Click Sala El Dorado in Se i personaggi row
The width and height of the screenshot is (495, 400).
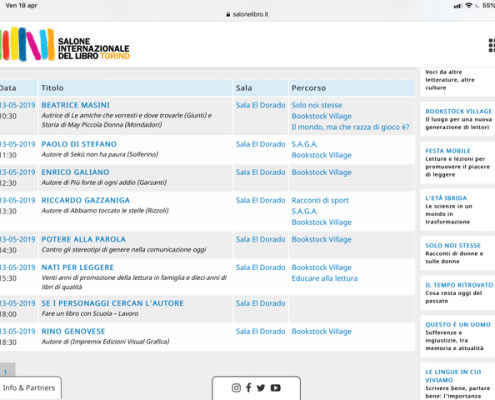[260, 303]
